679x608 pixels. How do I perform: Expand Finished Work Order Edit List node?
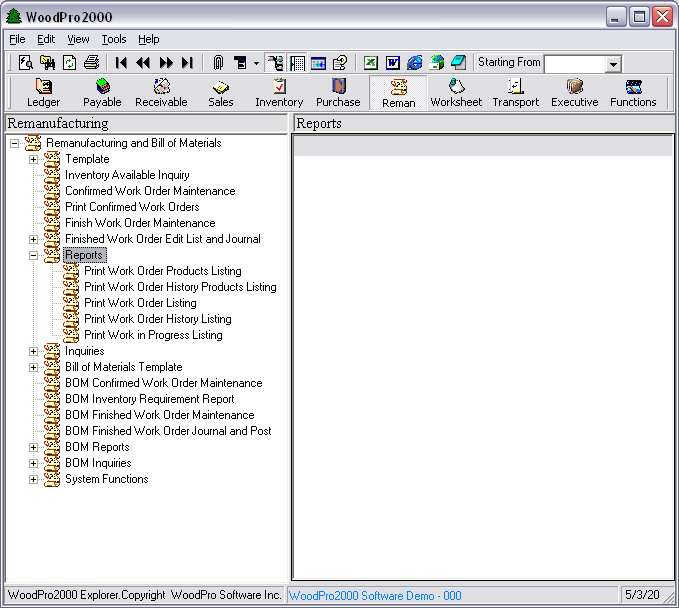33,239
